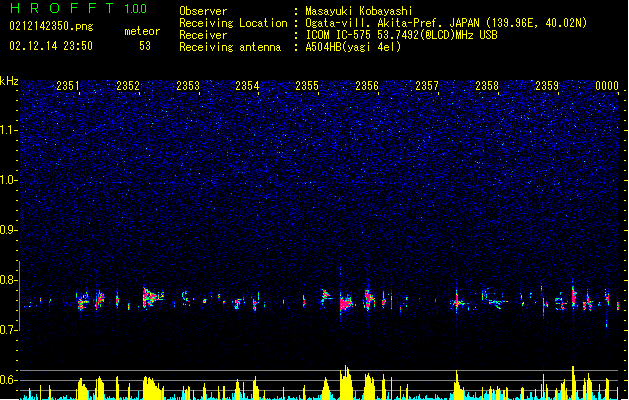Click the 2353 time marker
This screenshot has height=400, width=629.
click(x=188, y=86)
